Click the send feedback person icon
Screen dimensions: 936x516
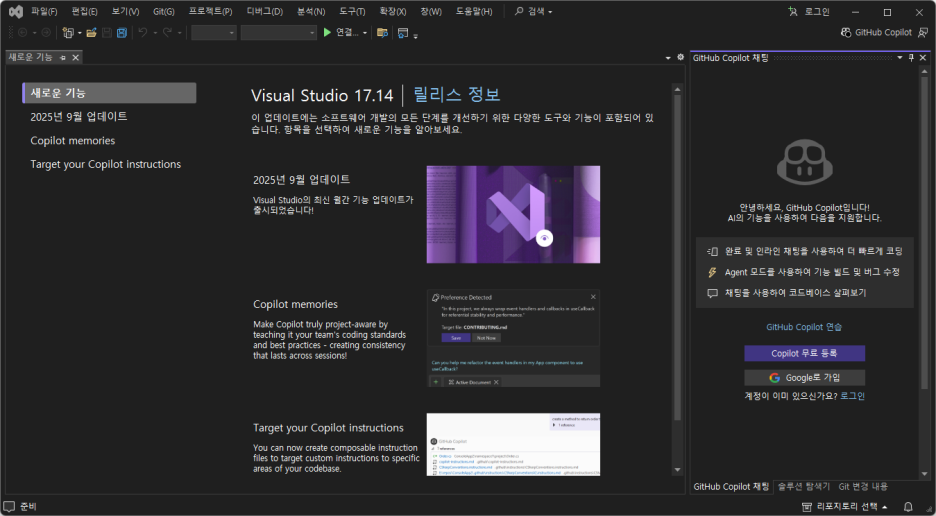tap(923, 33)
